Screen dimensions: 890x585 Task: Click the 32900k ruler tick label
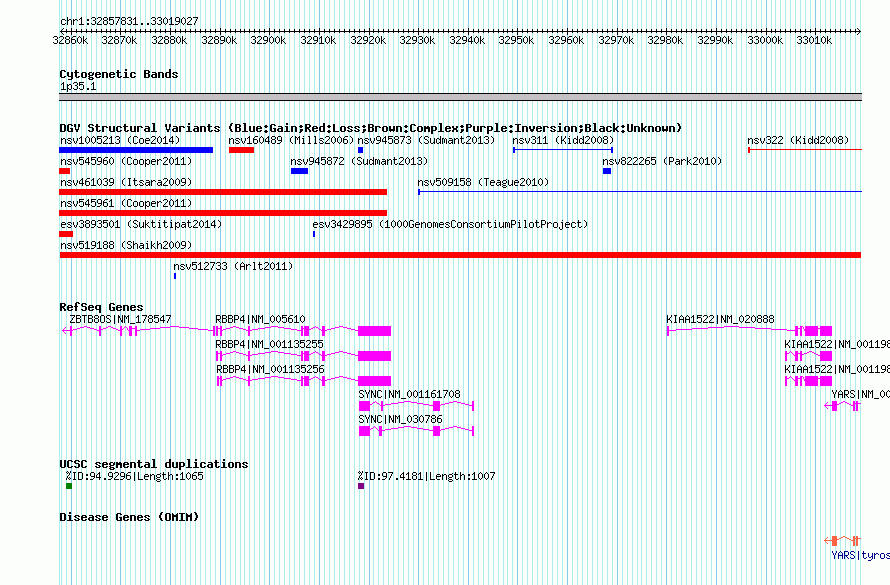click(x=268, y=40)
